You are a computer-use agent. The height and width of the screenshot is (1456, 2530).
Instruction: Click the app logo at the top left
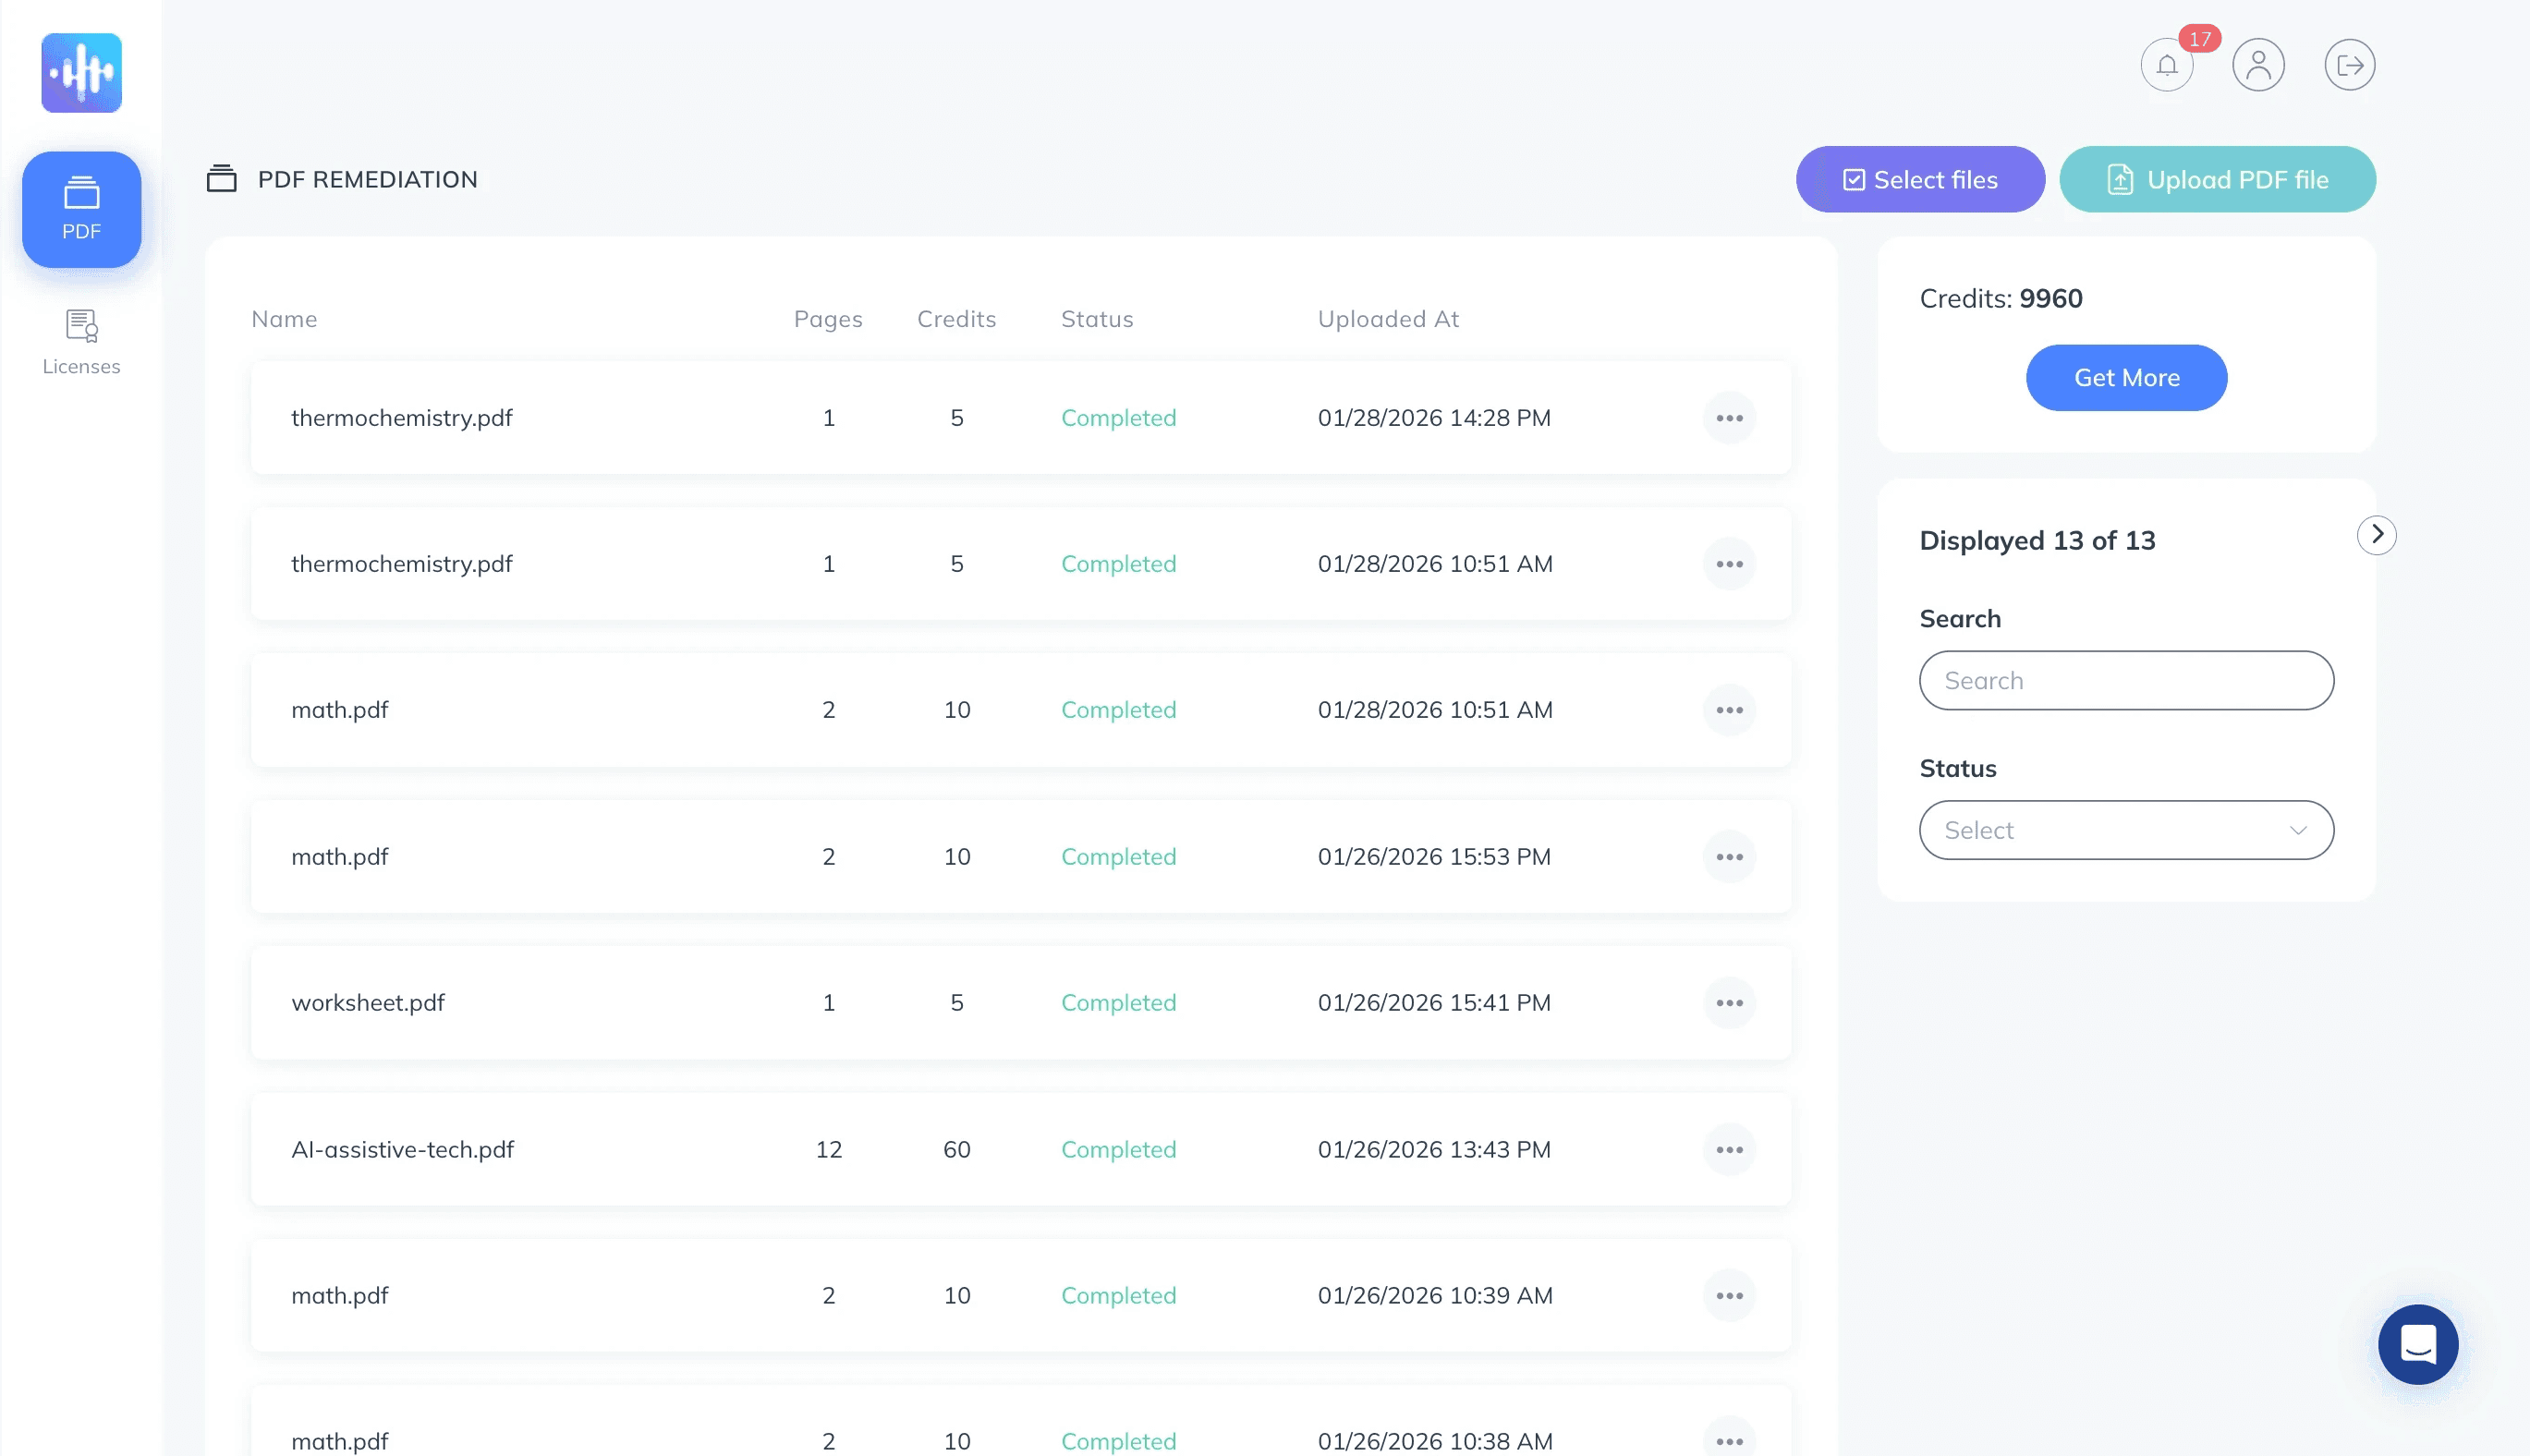pos(81,72)
